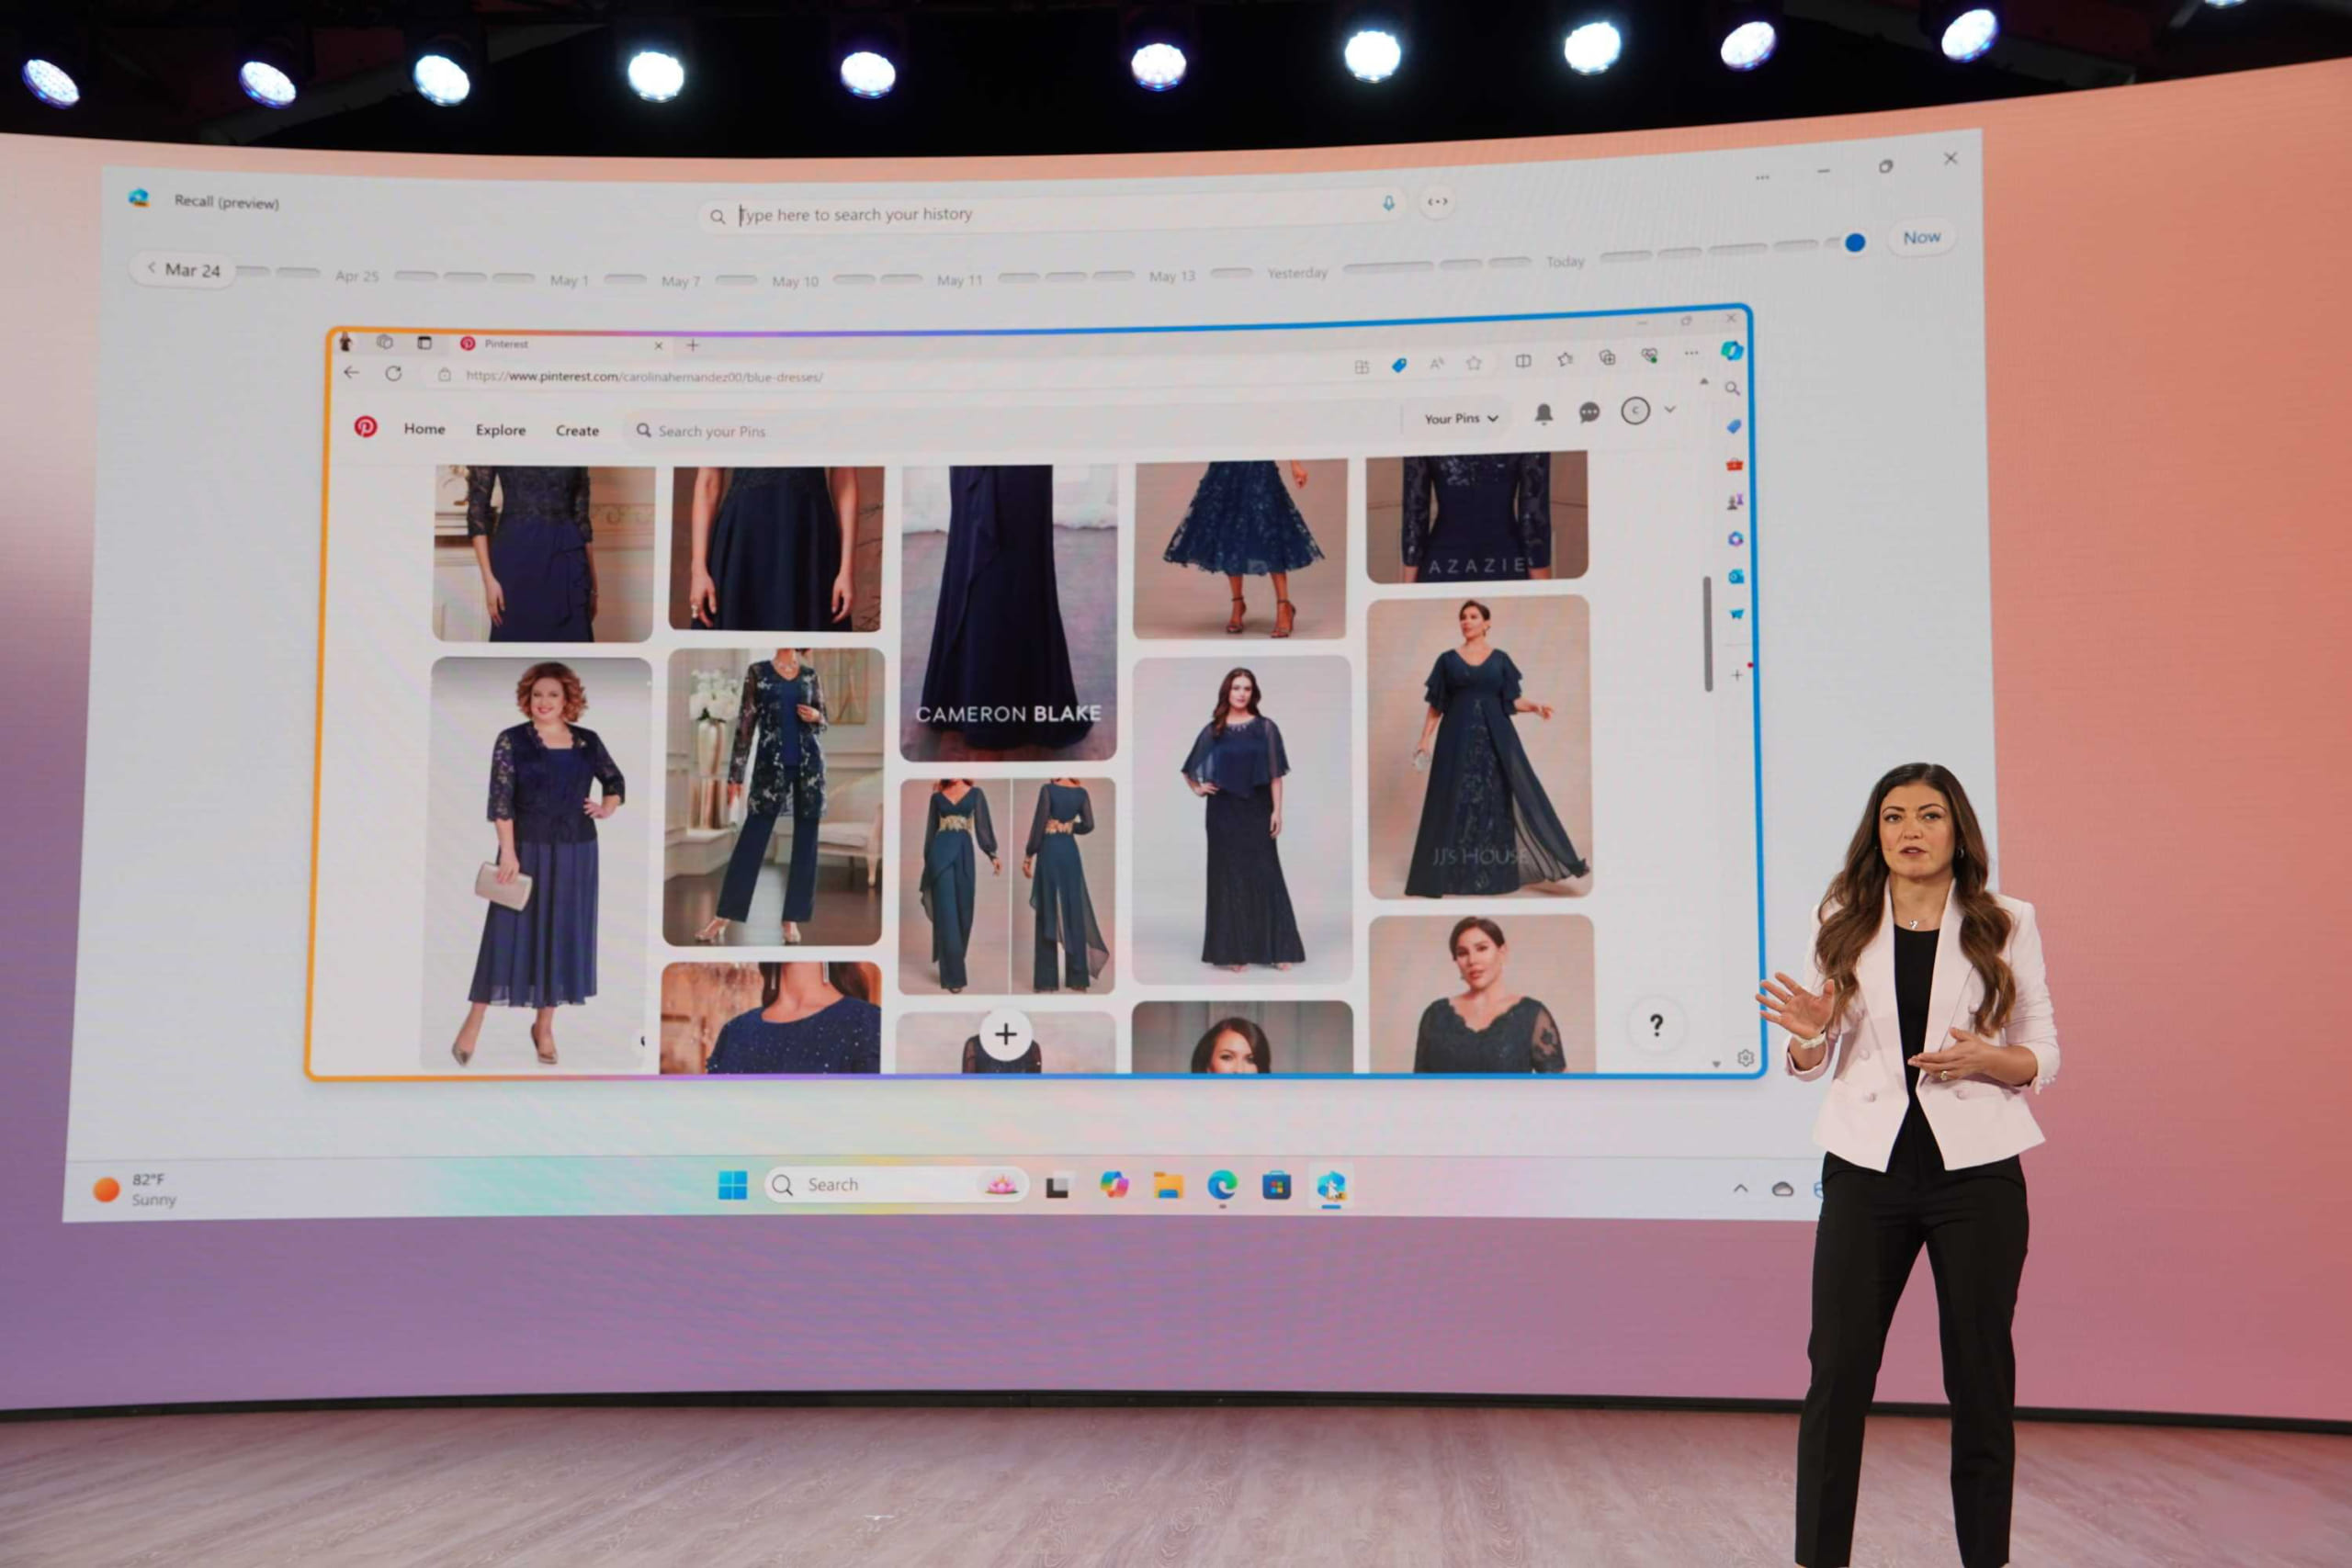
Task: Click the question mark help button
Action: (x=1656, y=1024)
